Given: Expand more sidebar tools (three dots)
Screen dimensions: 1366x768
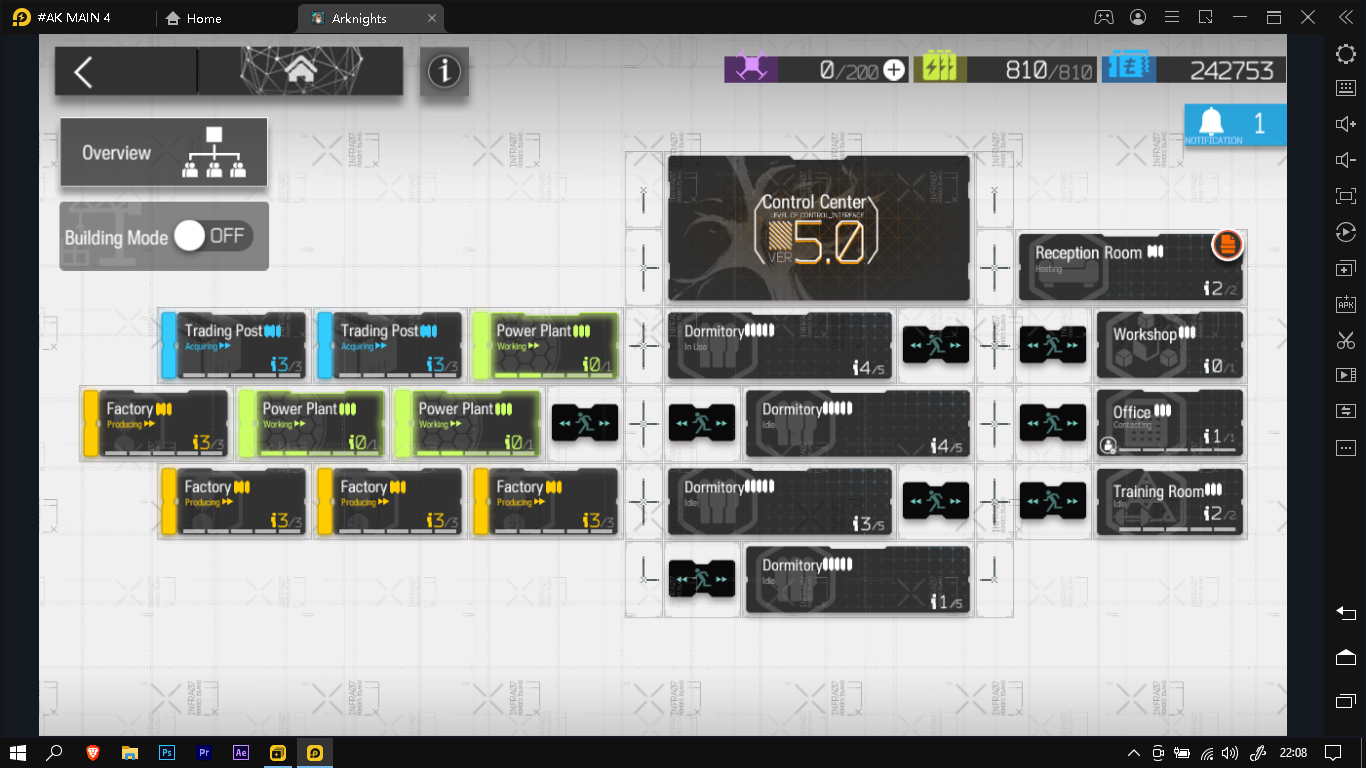Looking at the screenshot, I should [1346, 447].
